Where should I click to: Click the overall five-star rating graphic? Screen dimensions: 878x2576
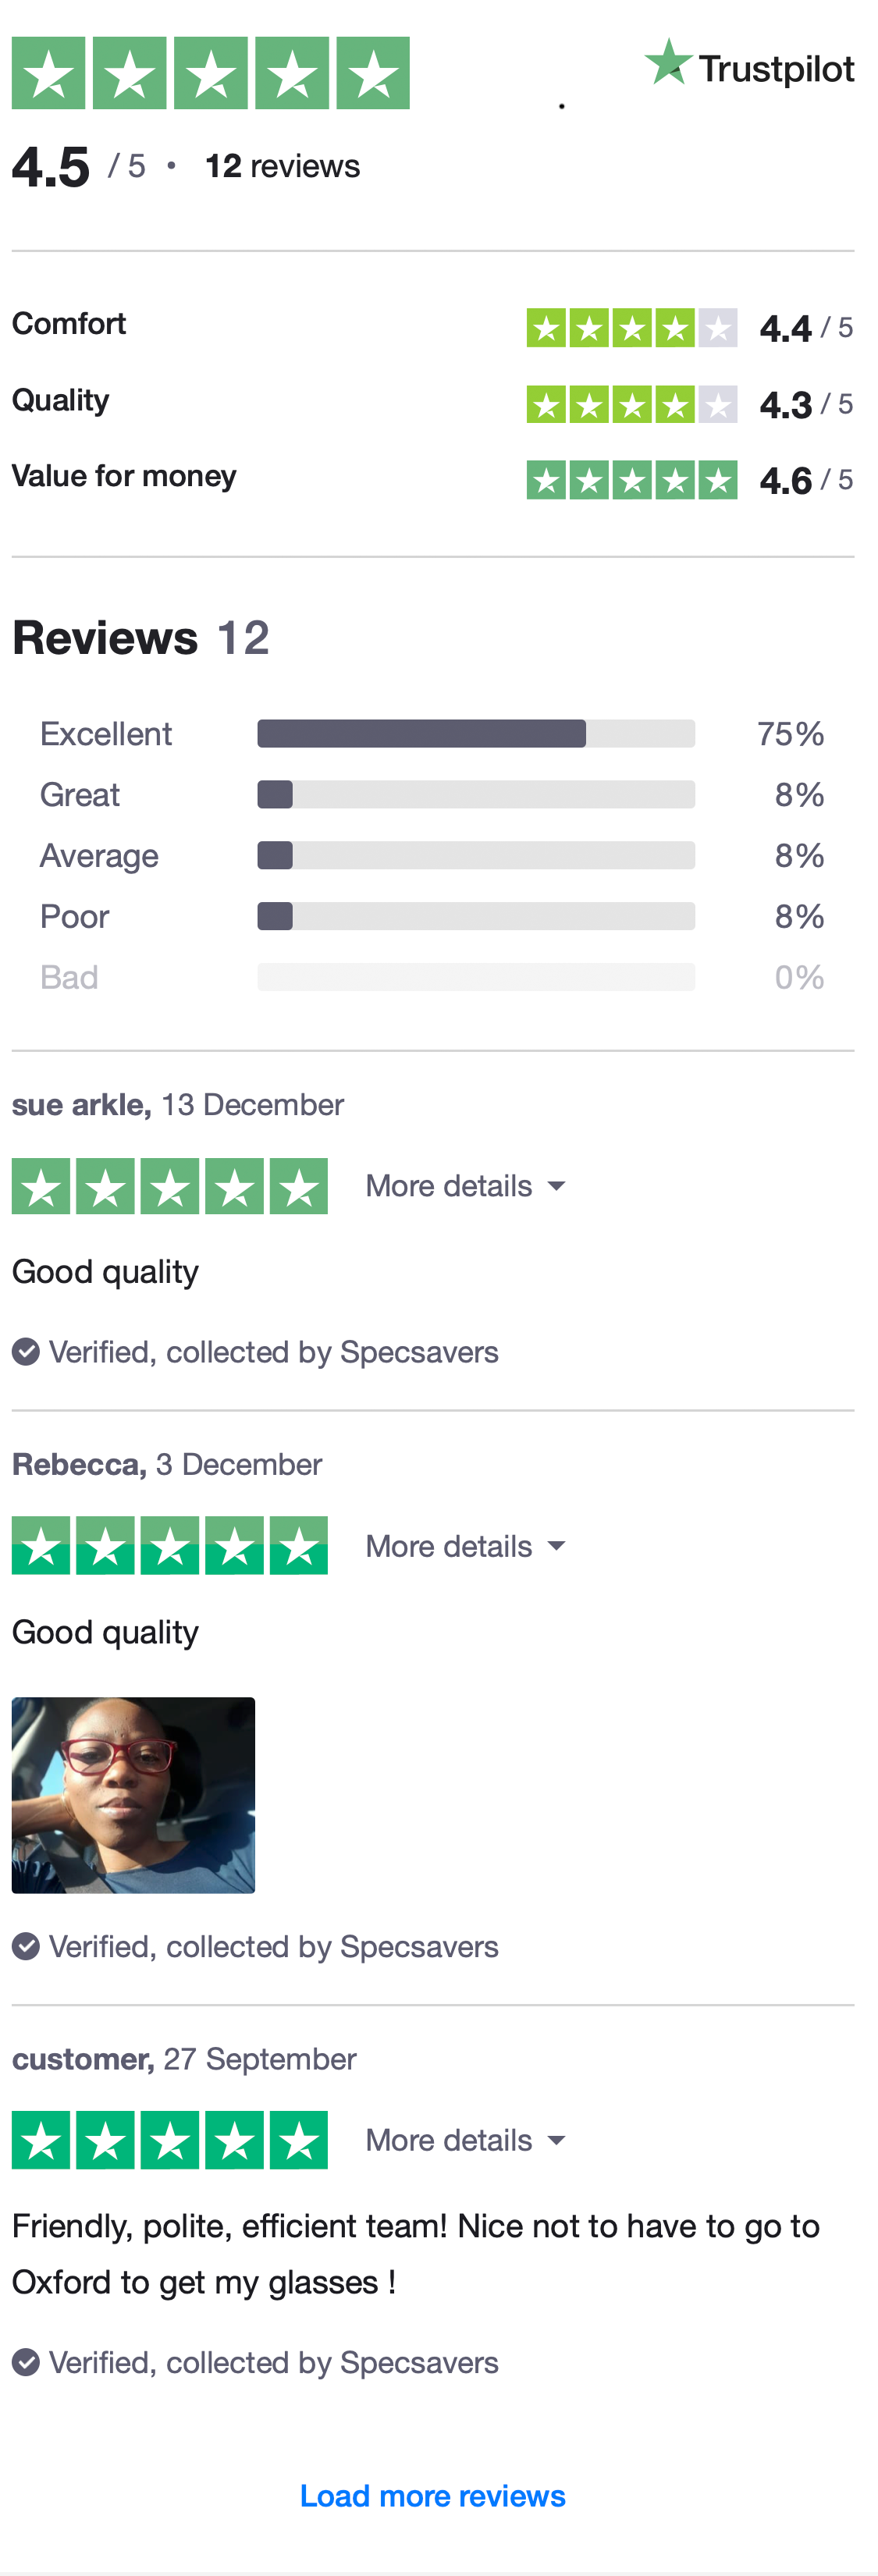pos(211,73)
